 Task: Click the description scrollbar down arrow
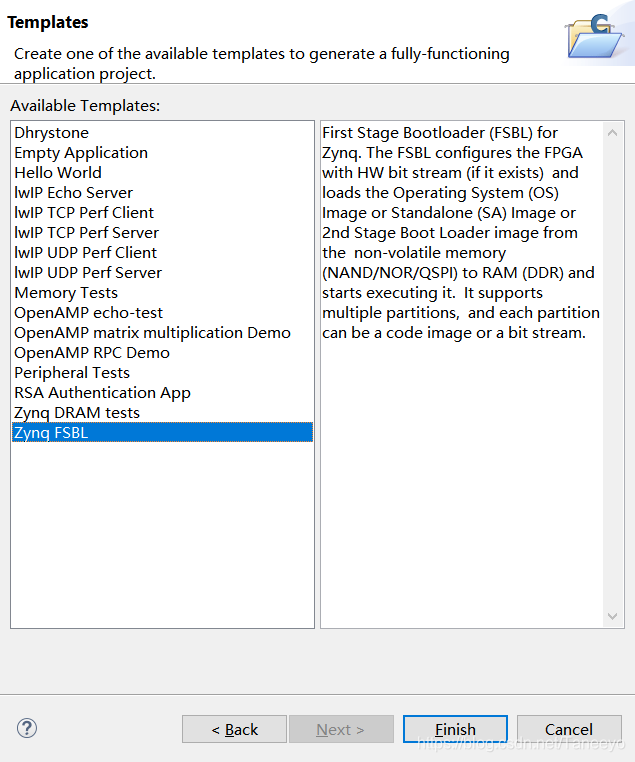(613, 616)
